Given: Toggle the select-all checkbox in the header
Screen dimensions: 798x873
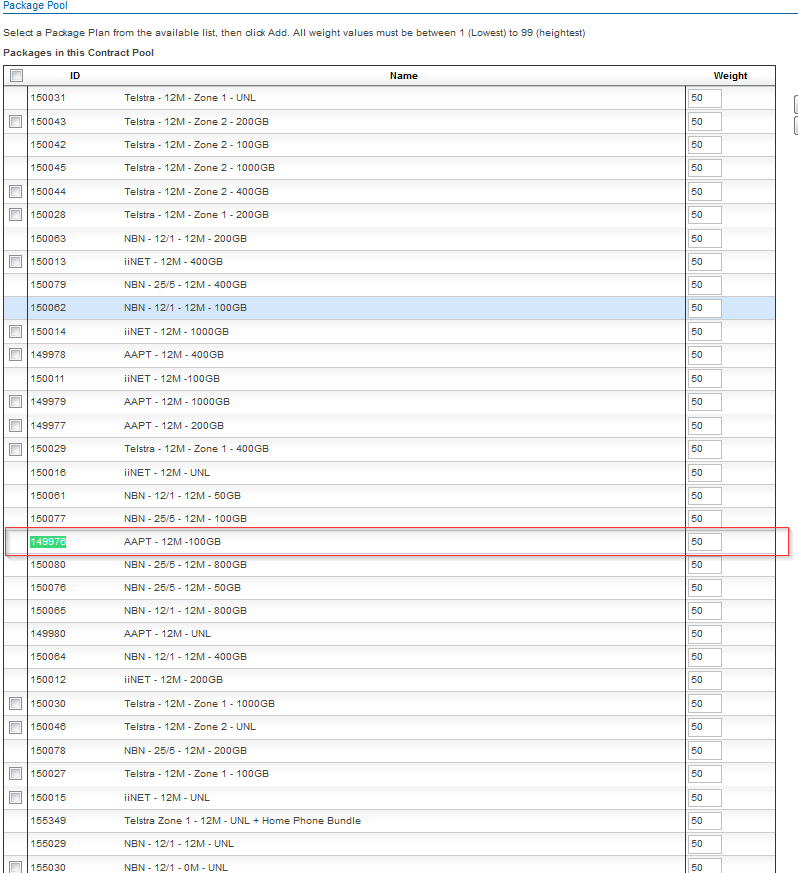Looking at the screenshot, I should coord(16,76).
